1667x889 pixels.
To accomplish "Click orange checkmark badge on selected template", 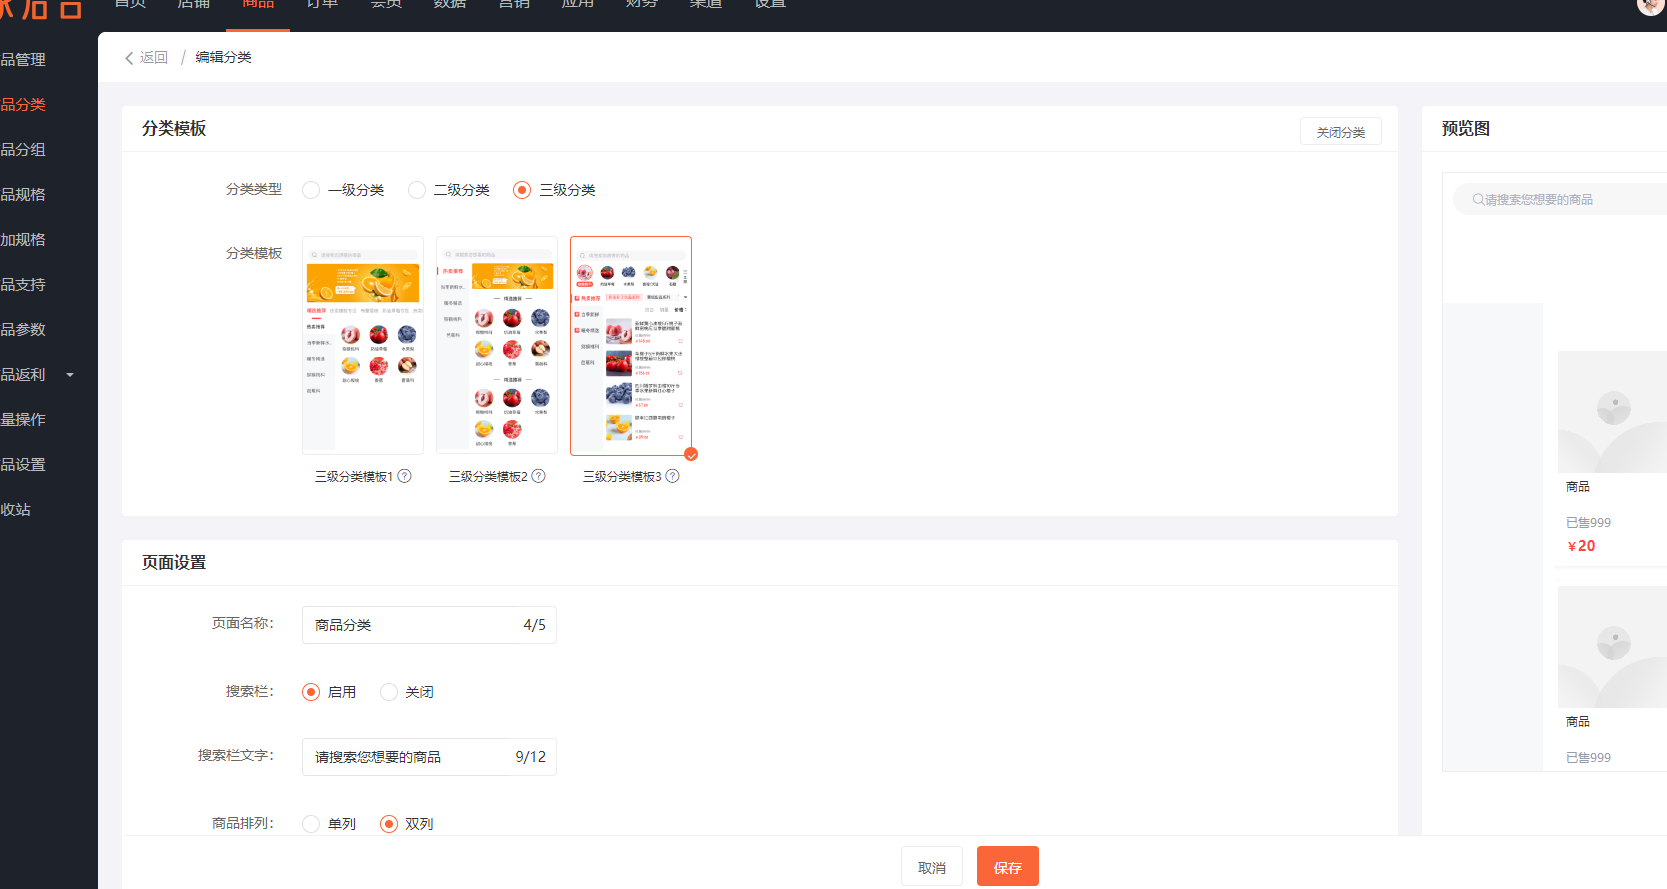I will point(691,455).
